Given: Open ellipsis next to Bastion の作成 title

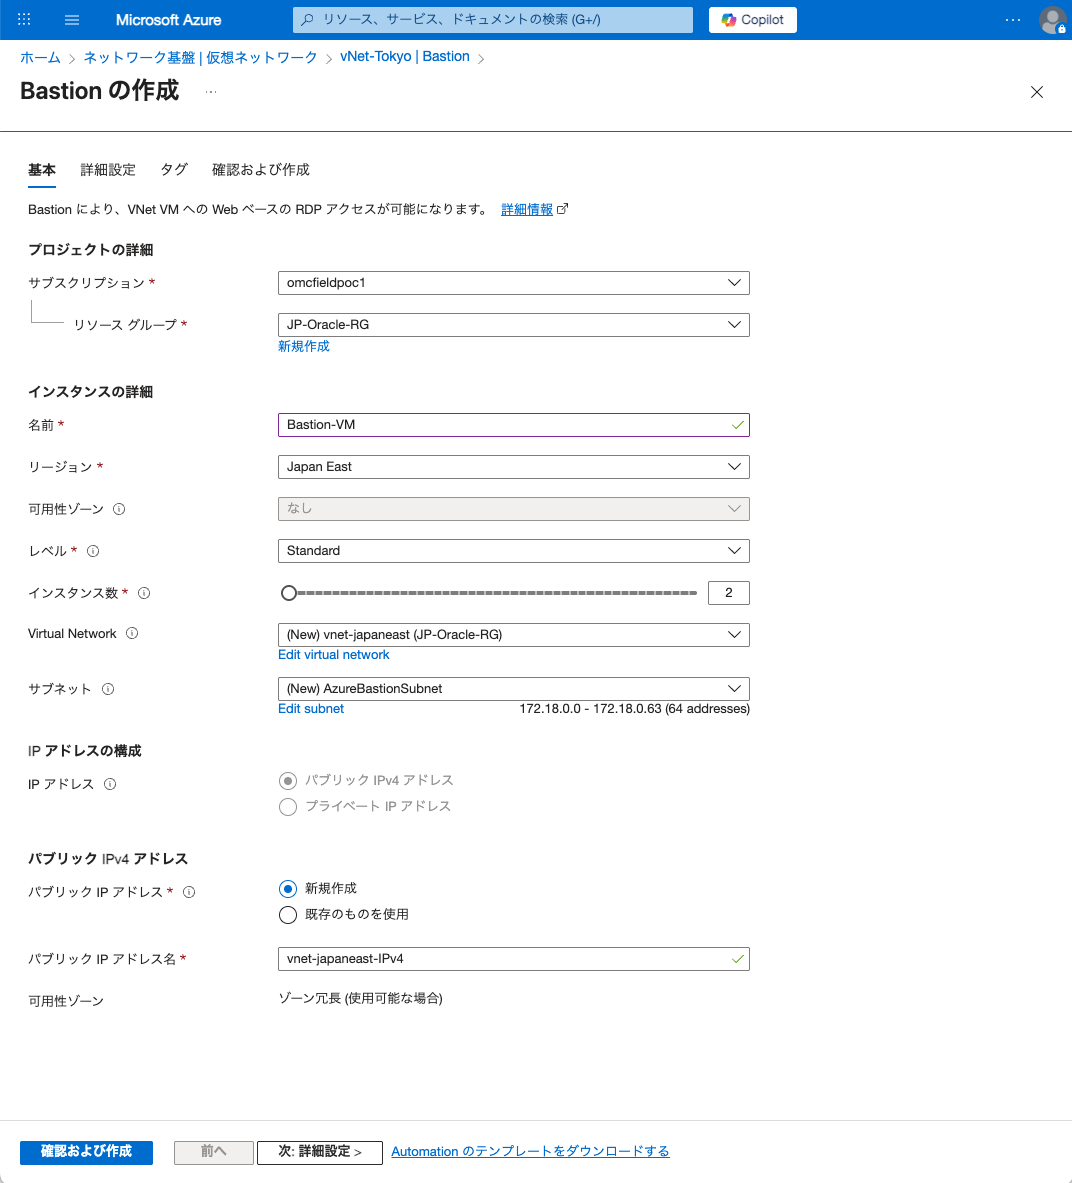Looking at the screenshot, I should pyautogui.click(x=210, y=92).
